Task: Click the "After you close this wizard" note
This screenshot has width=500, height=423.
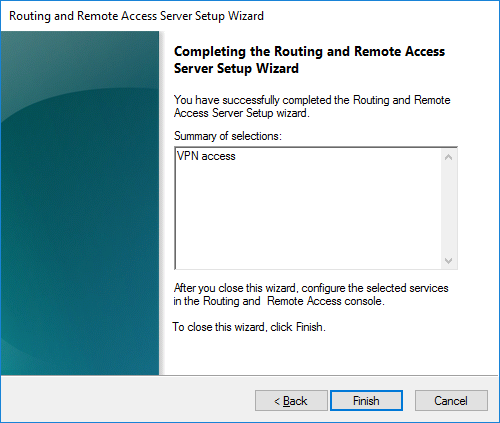Action: [x=311, y=288]
